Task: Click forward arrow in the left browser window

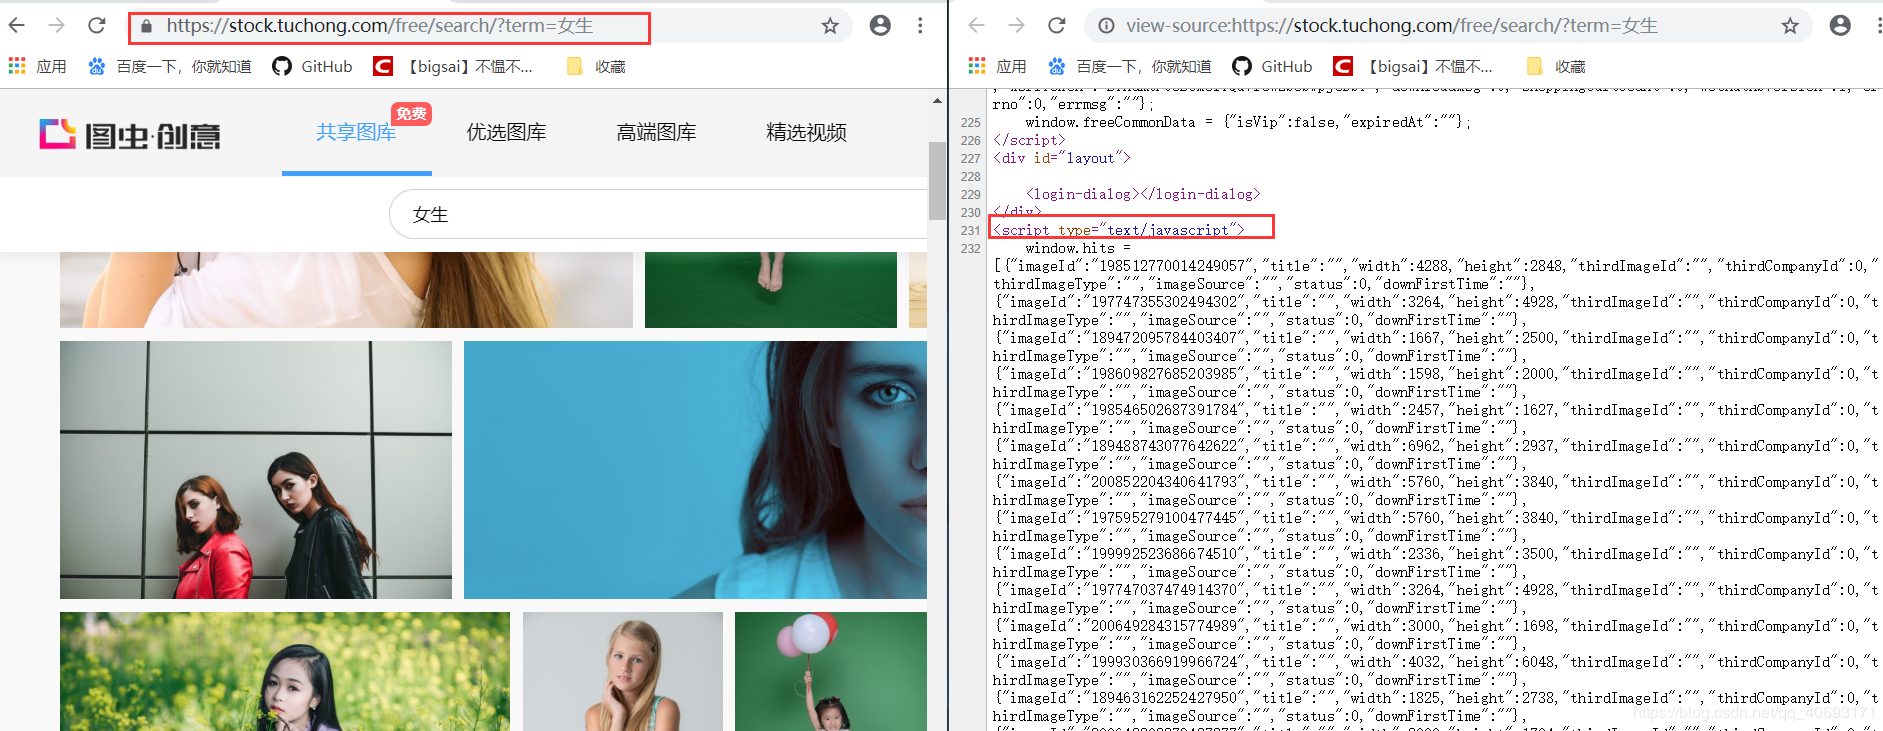Action: (x=57, y=25)
